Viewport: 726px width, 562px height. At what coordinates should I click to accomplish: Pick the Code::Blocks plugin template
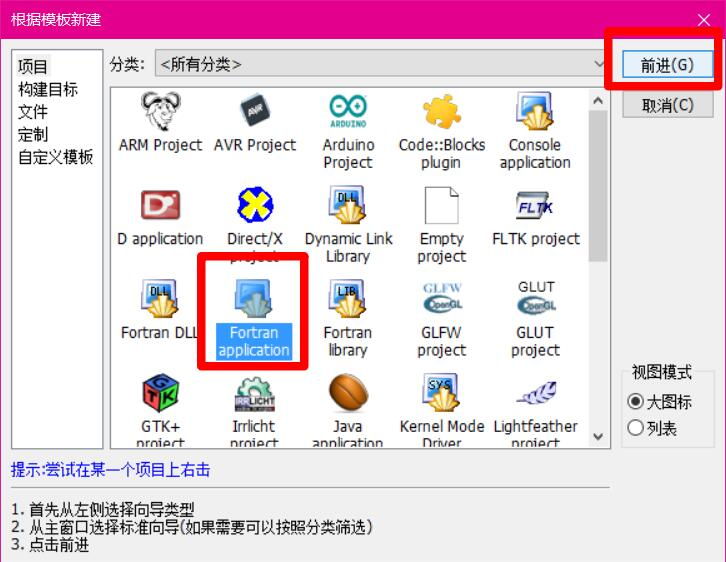tap(441, 112)
